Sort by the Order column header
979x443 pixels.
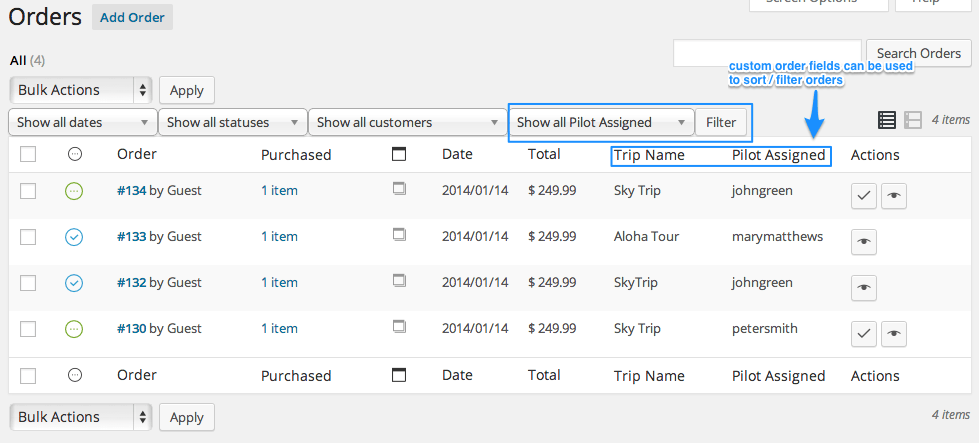[x=137, y=154]
